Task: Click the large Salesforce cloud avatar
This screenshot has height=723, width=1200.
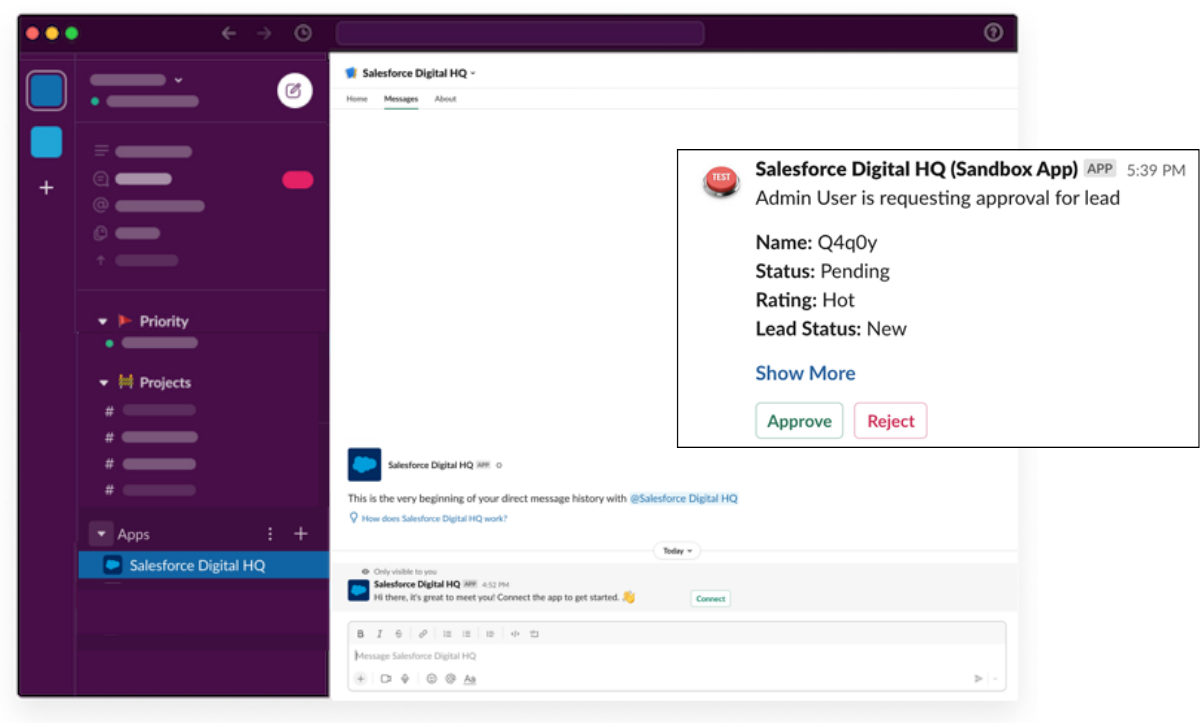Action: [364, 465]
